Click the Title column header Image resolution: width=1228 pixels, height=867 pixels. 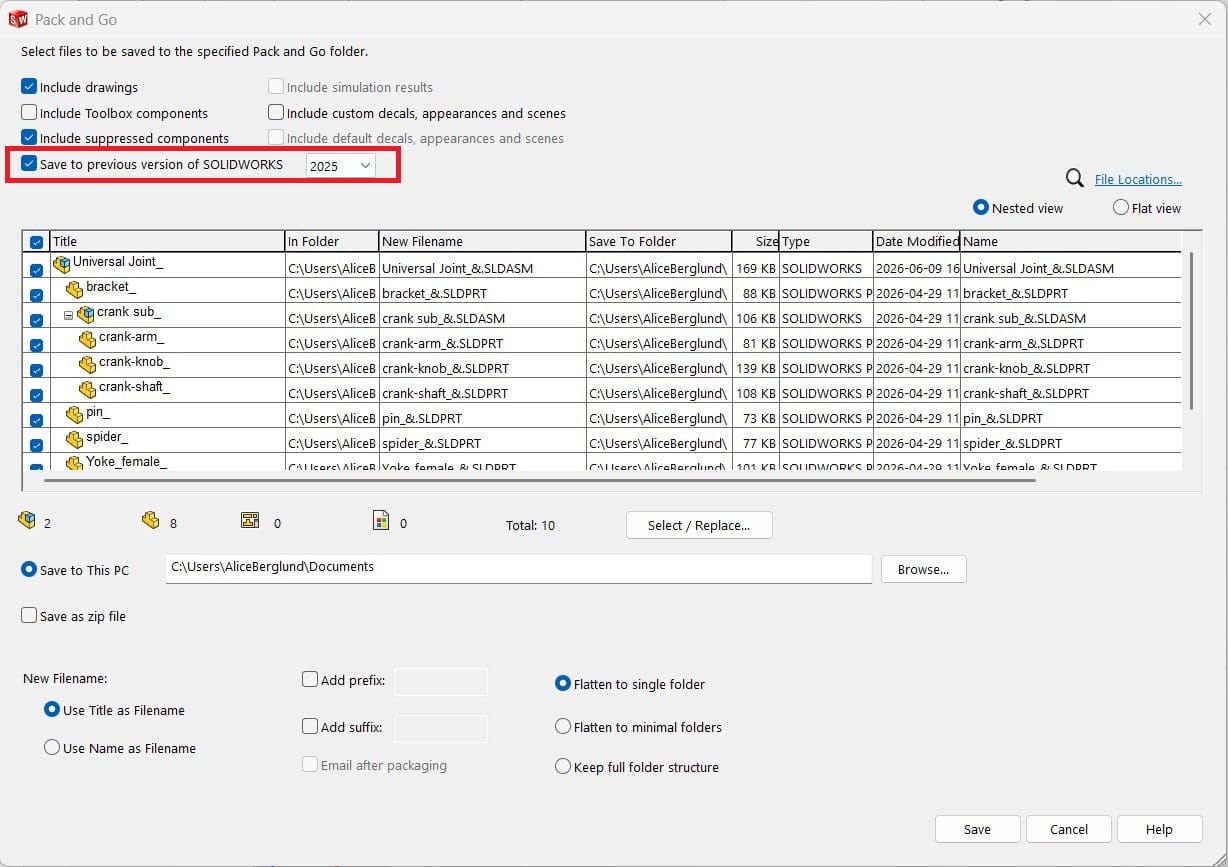click(167, 241)
